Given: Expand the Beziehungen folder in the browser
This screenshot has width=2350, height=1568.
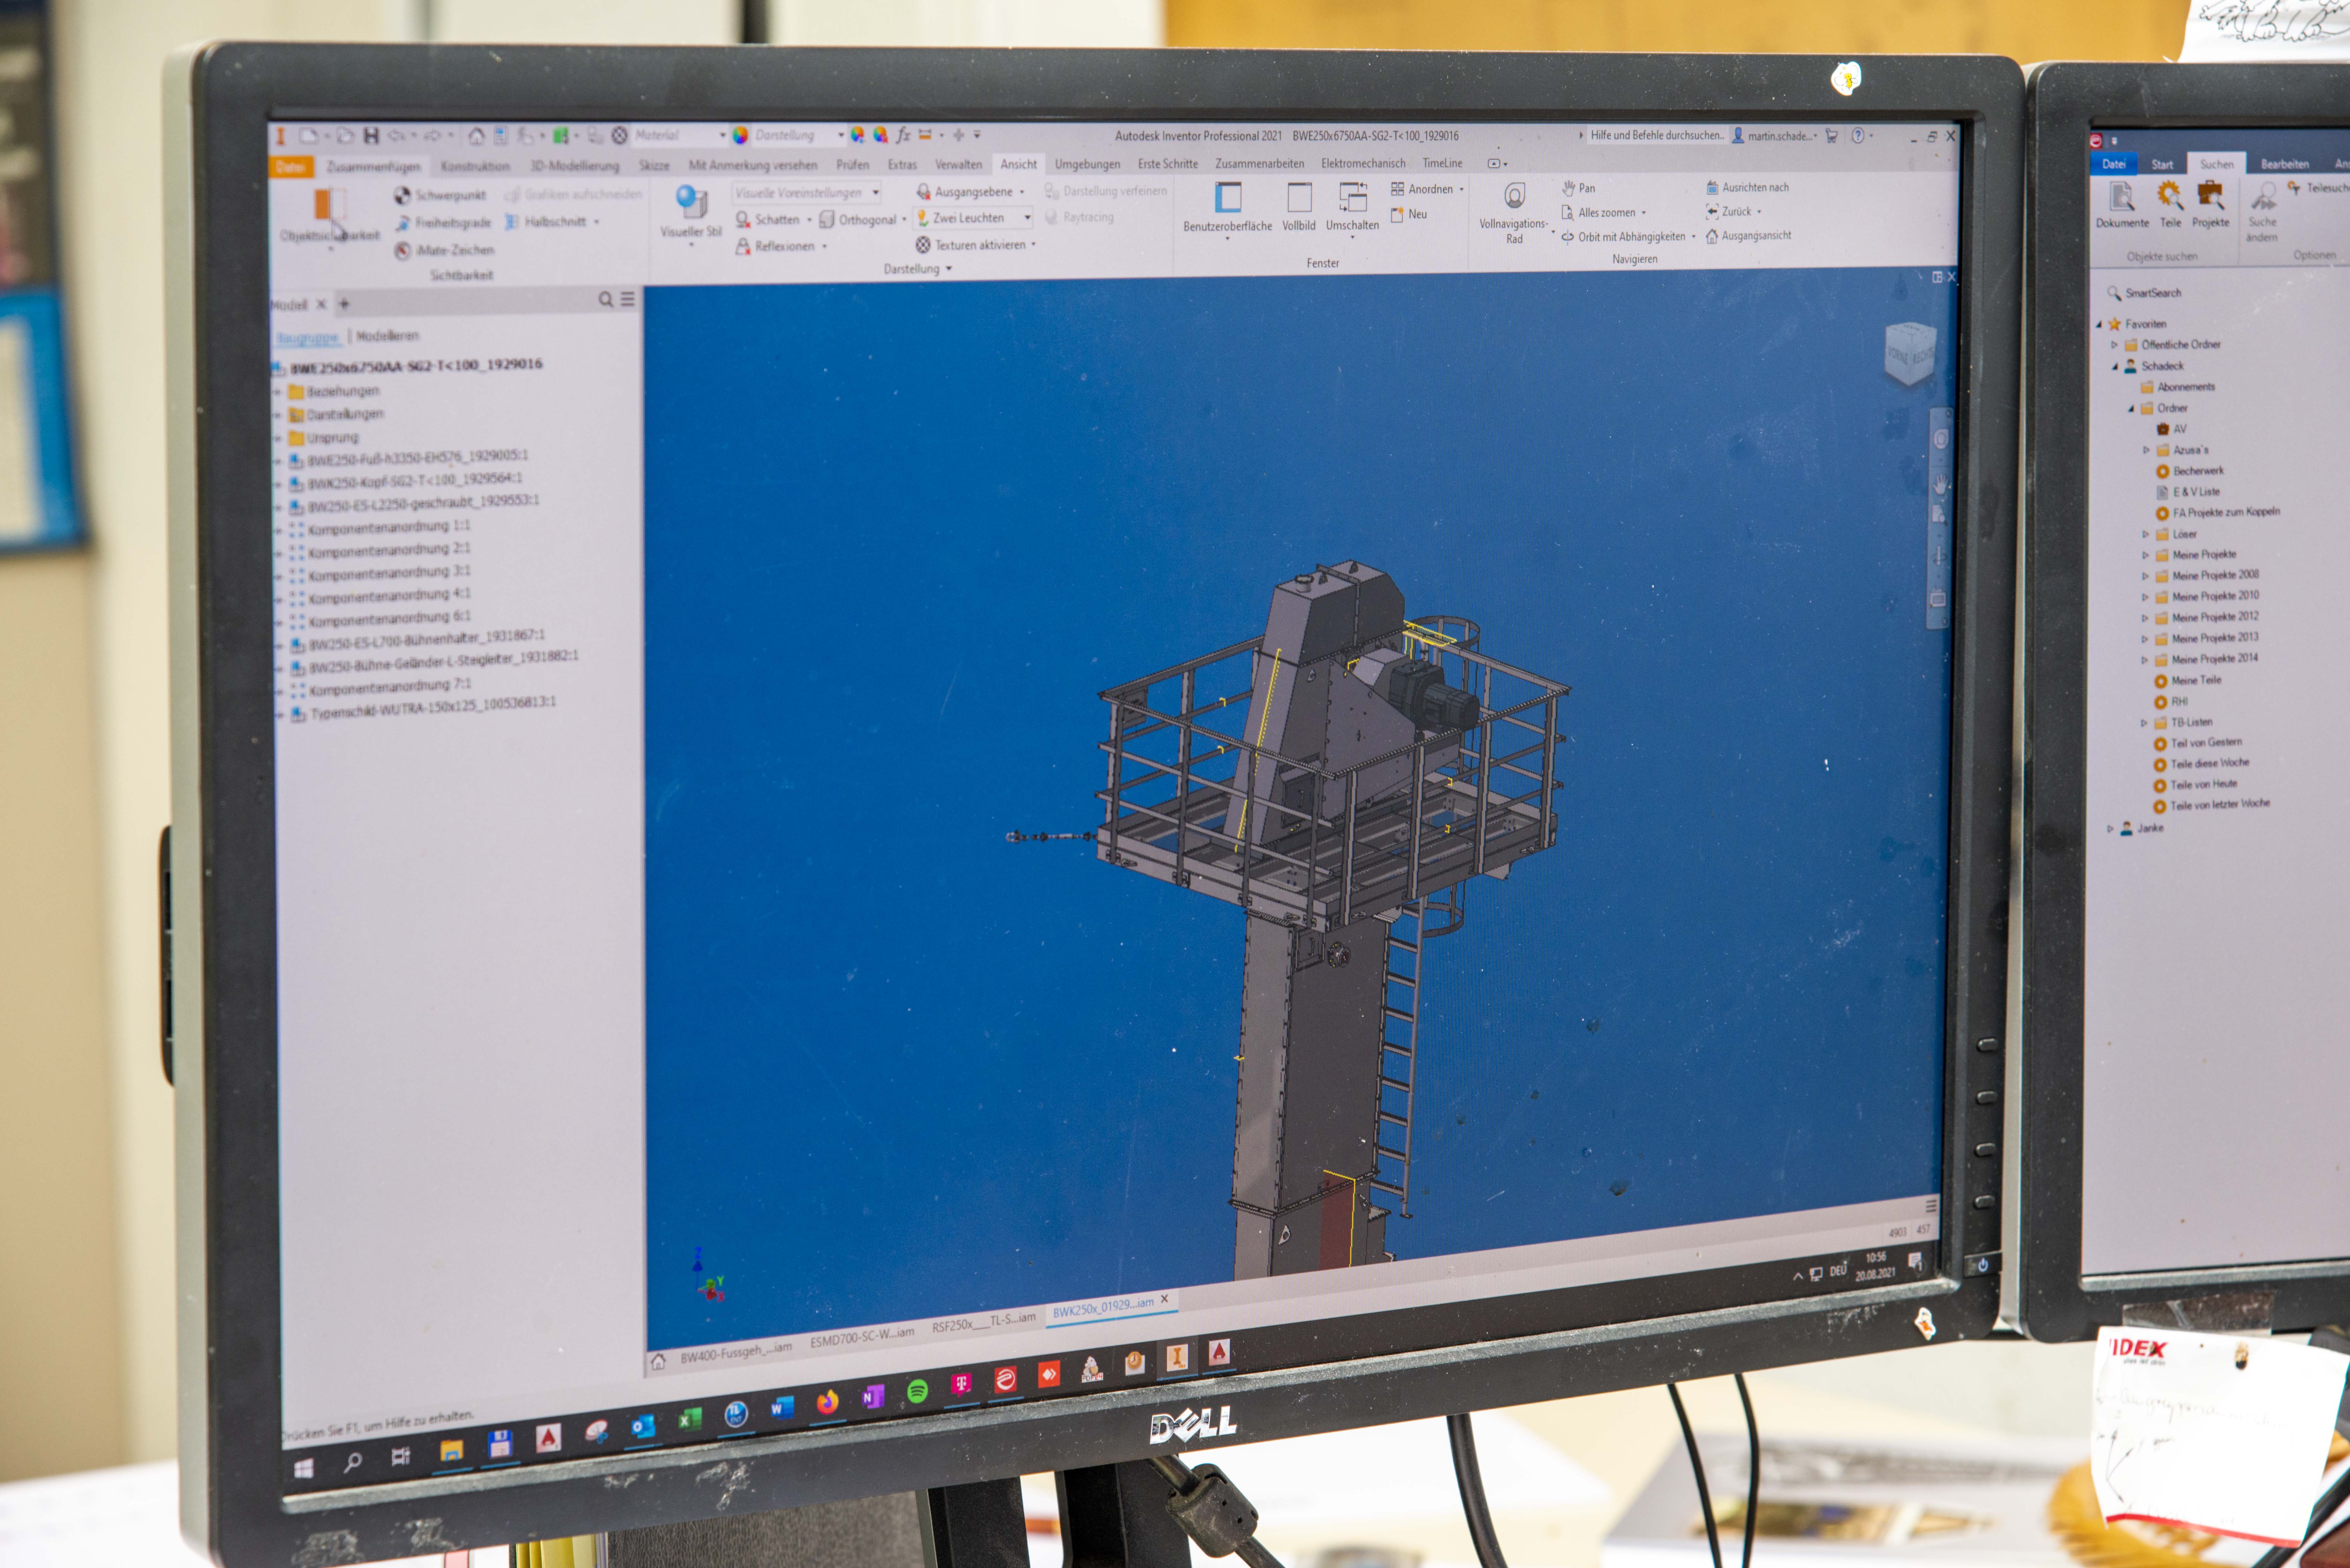Looking at the screenshot, I should point(278,392).
